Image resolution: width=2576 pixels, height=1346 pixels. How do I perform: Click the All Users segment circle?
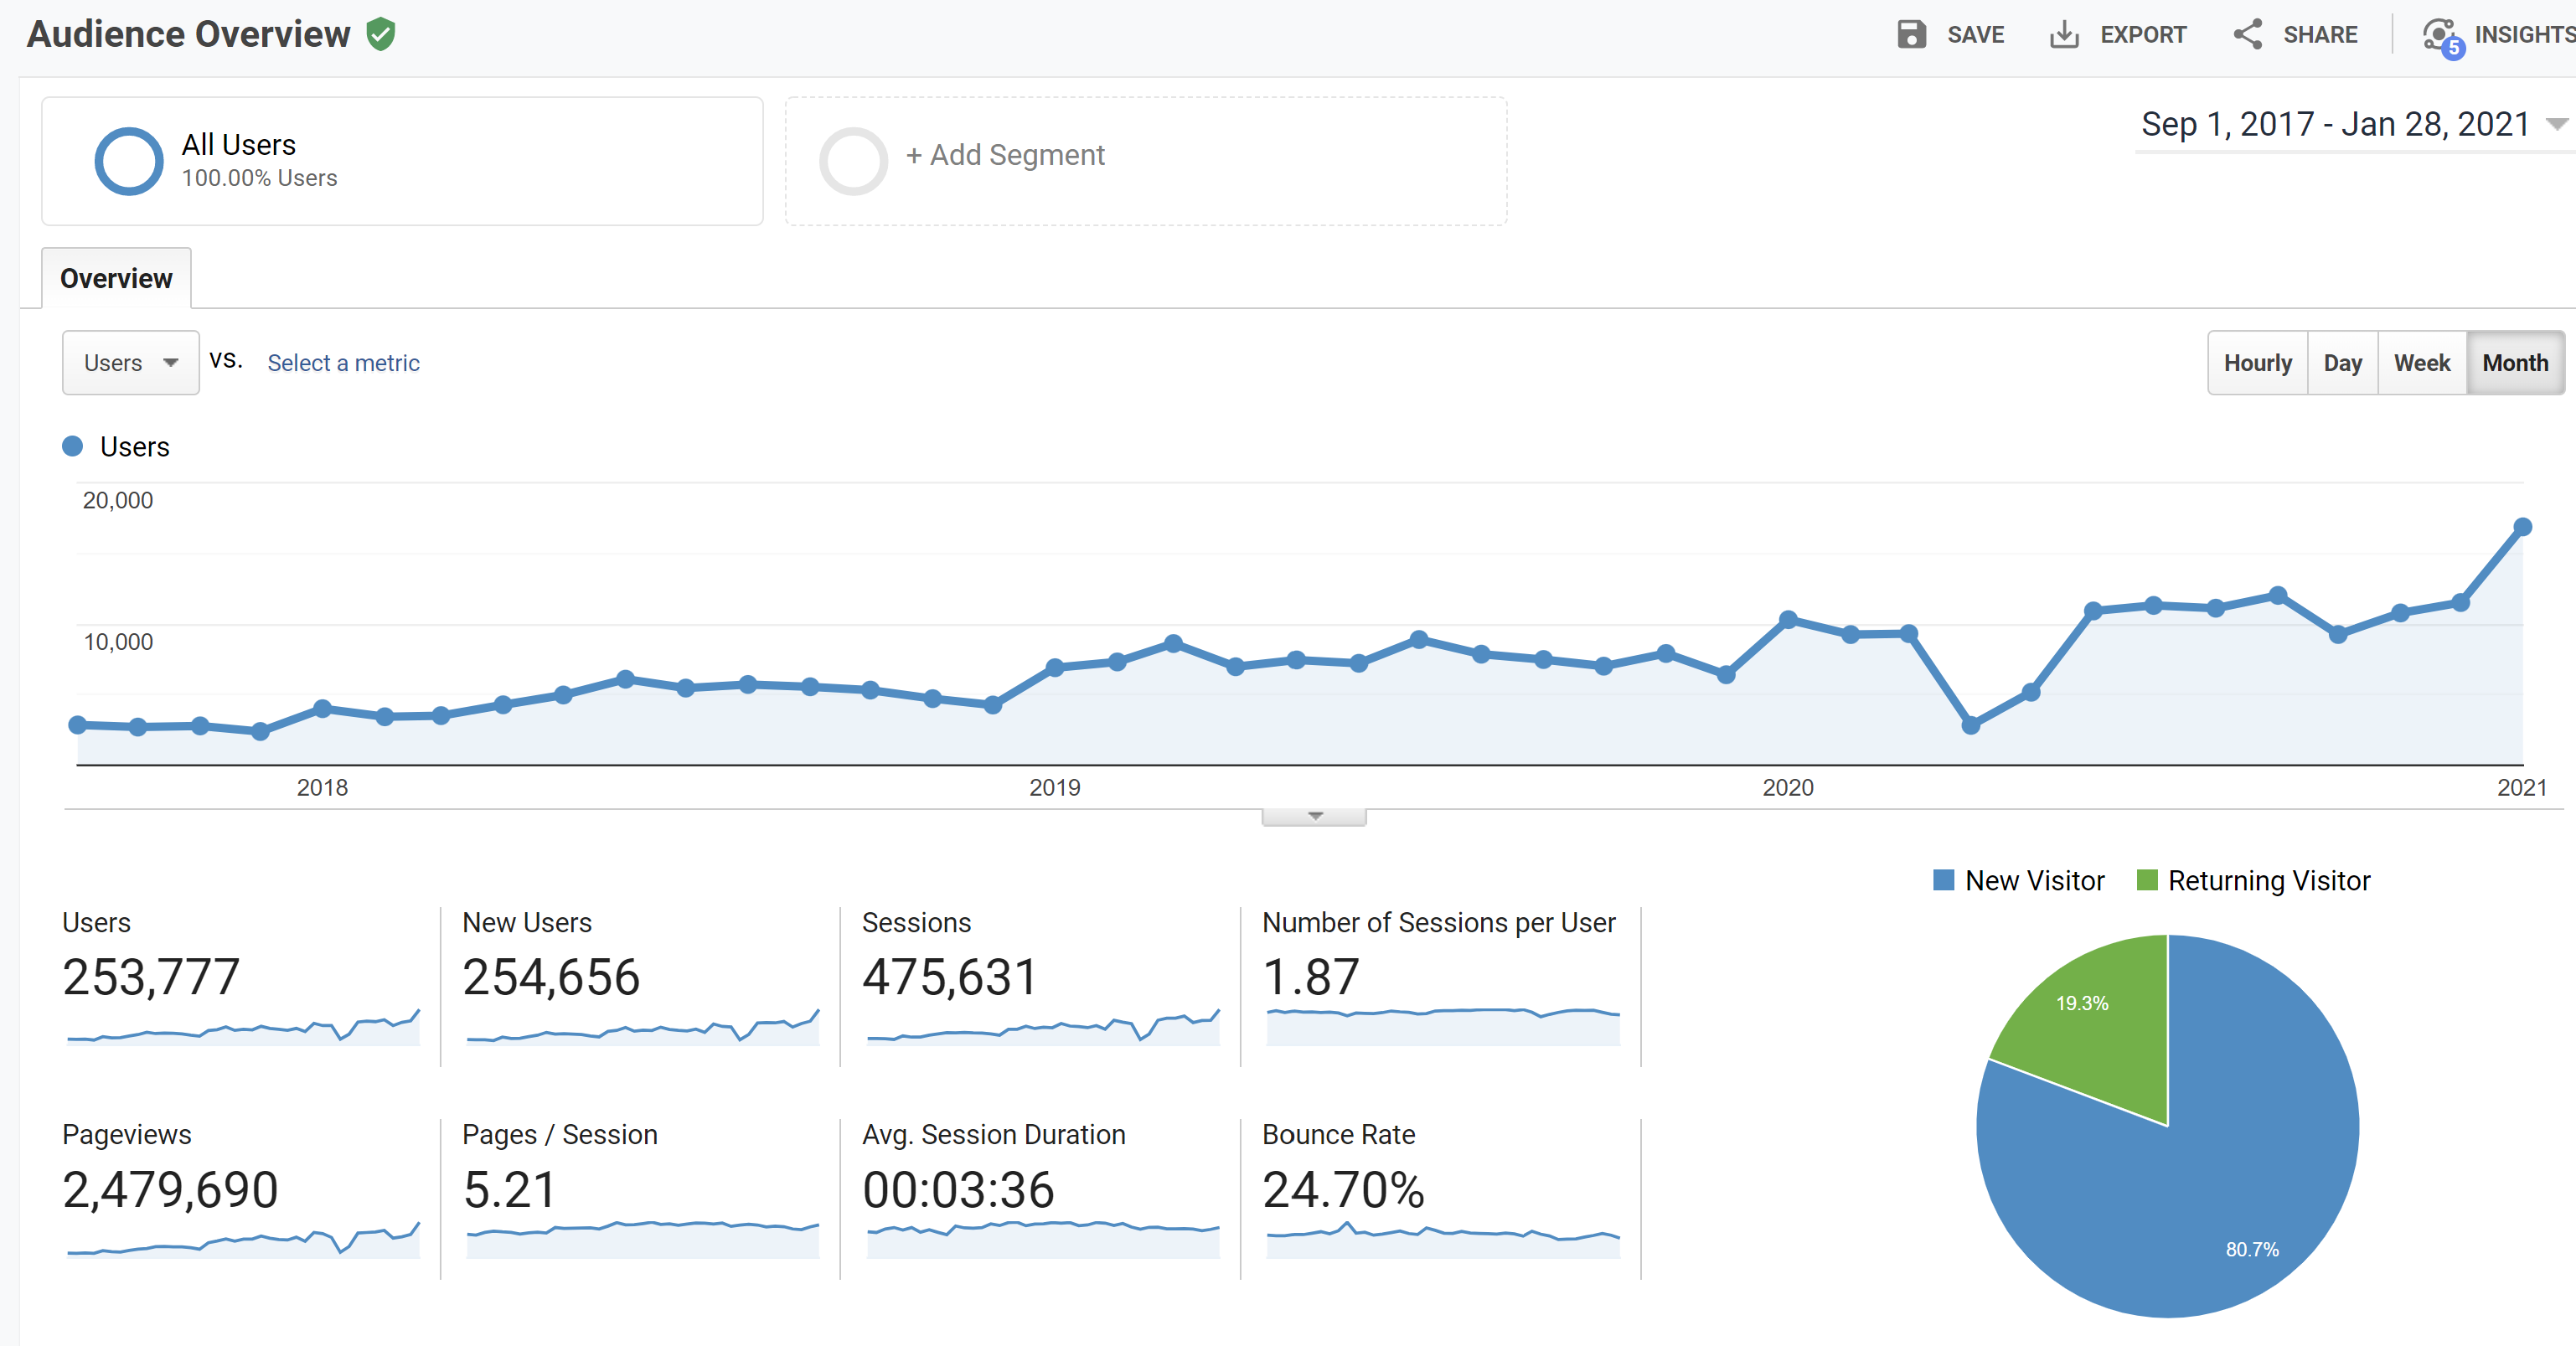click(128, 161)
